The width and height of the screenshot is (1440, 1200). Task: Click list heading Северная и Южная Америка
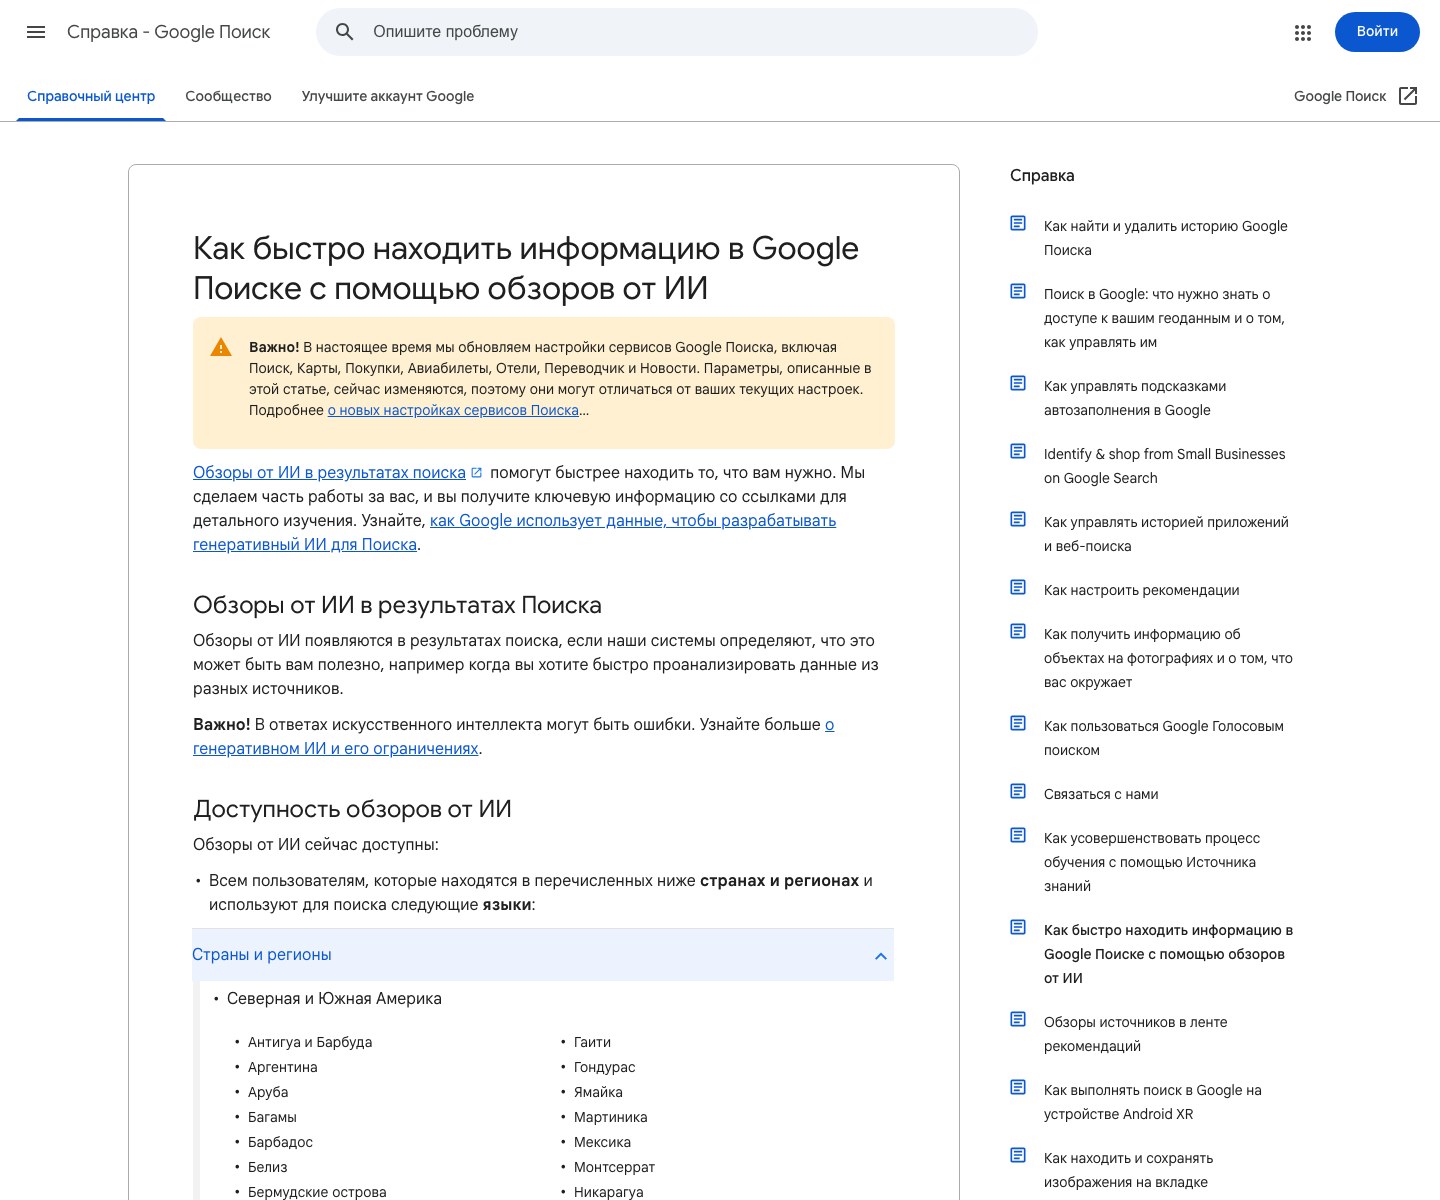point(334,998)
